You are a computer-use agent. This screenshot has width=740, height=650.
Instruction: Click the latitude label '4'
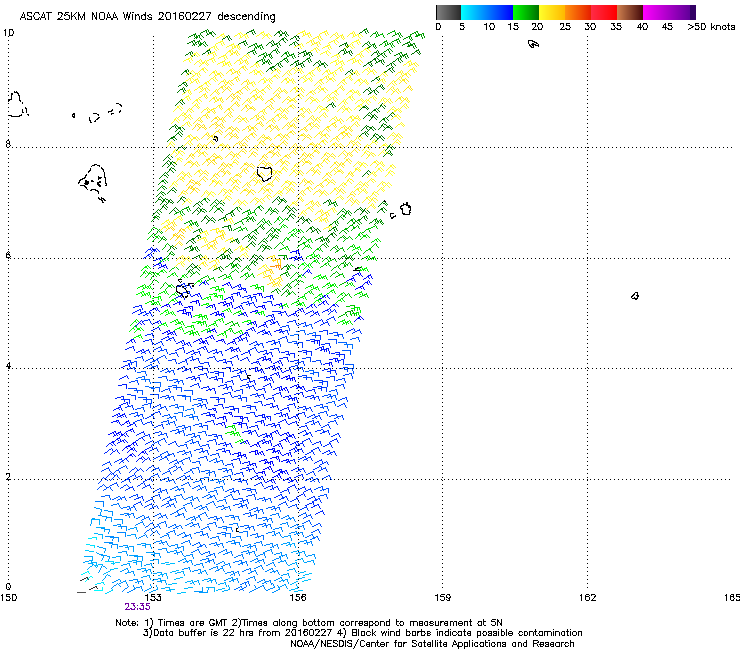[8, 365]
